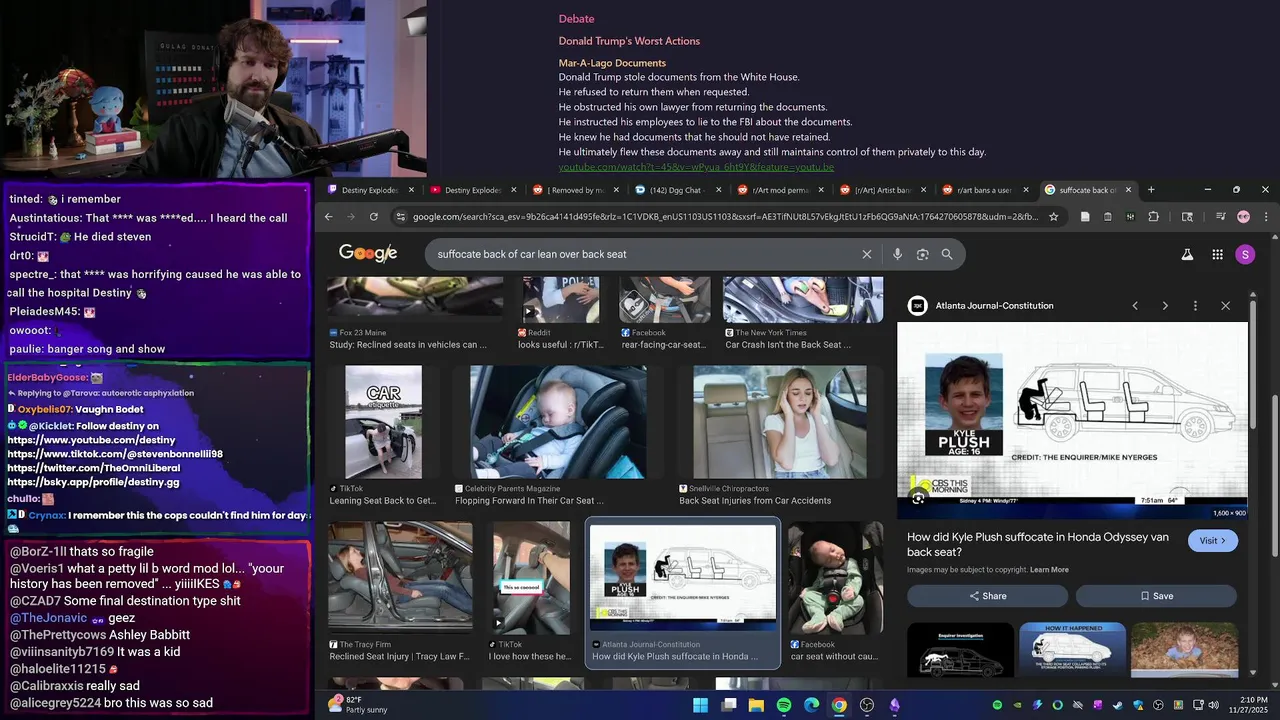Screen dimensions: 1280x720
Task: Open Back Seat Injuries chiropractor image
Action: [x=780, y=422]
